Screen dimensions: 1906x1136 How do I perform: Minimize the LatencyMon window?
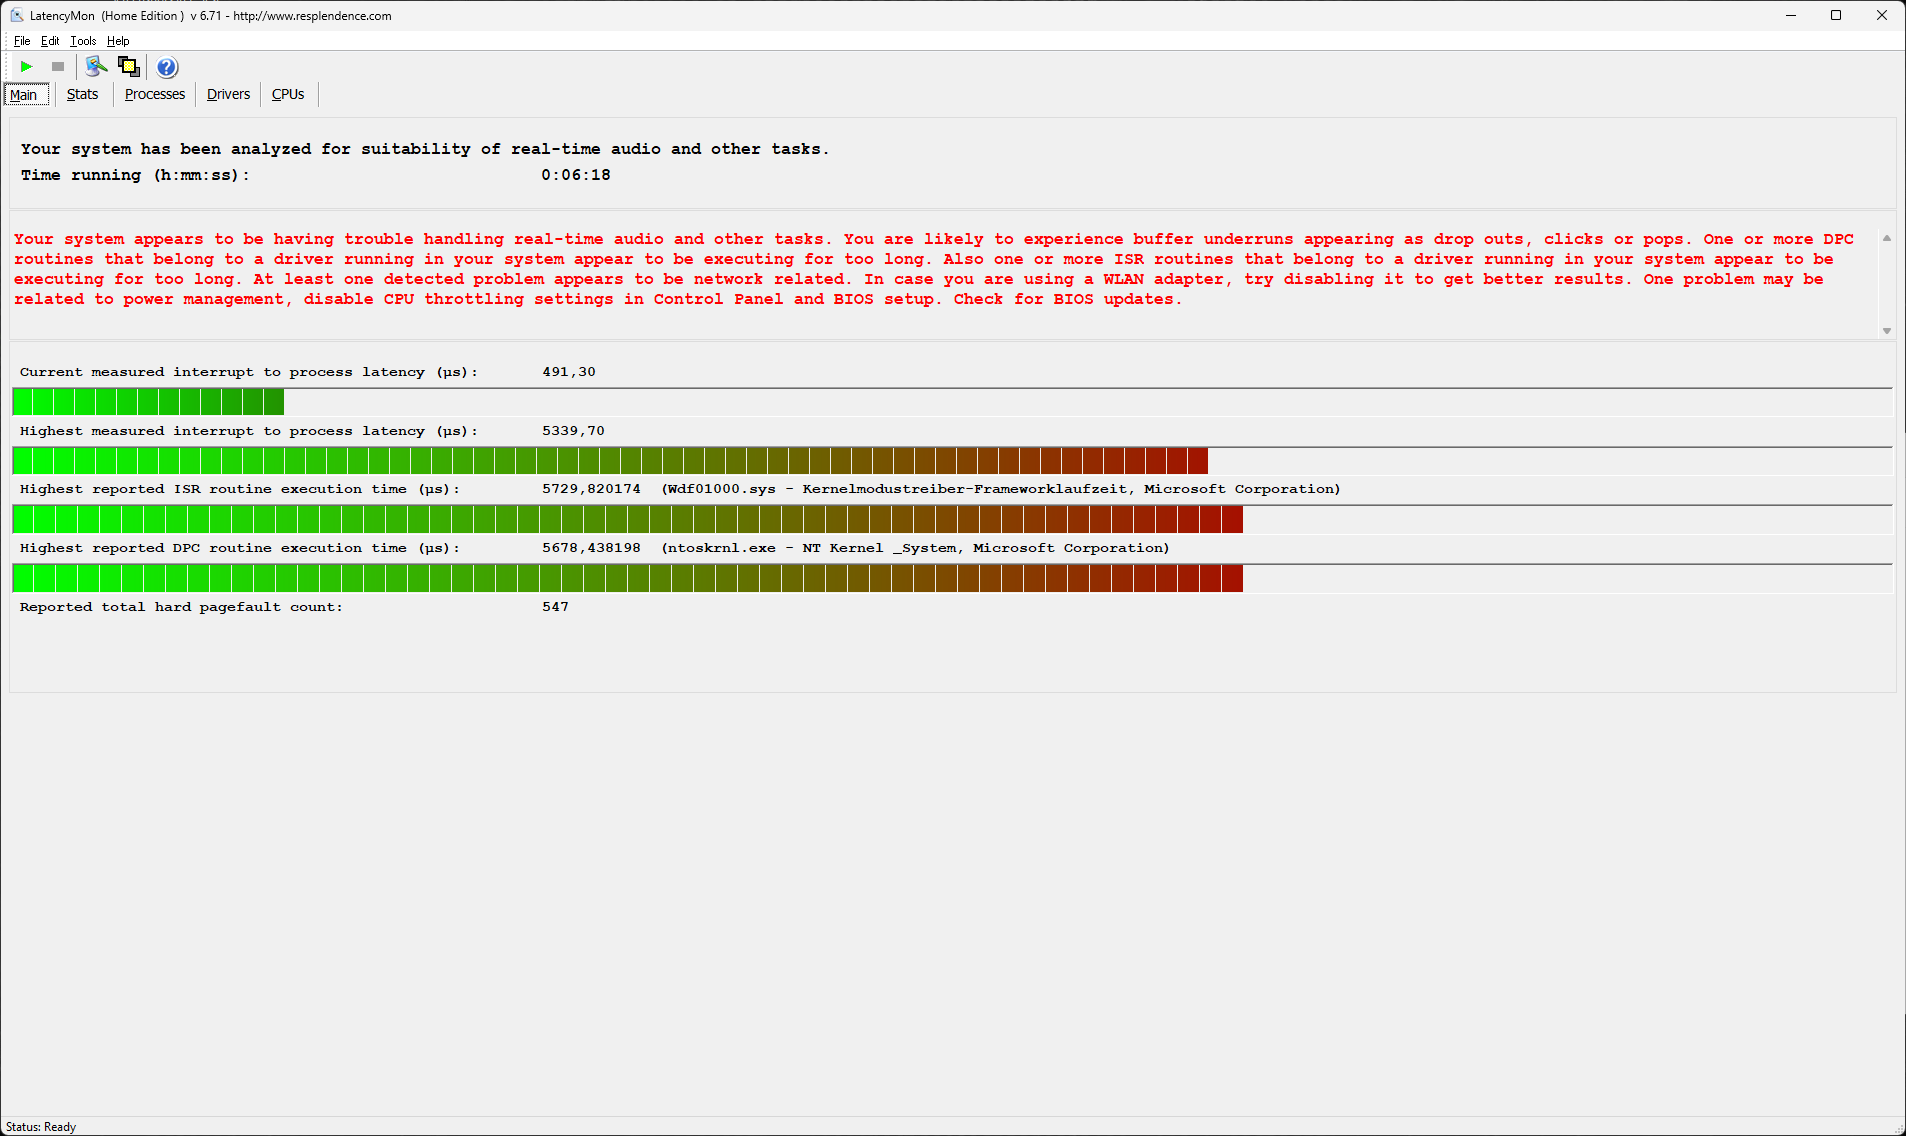coord(1791,15)
